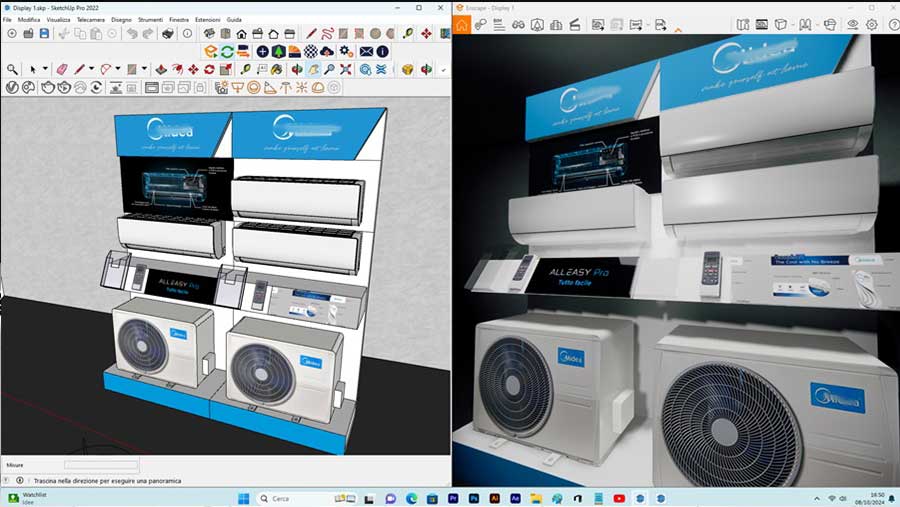Viewport: 900px width, 507px height.
Task: Show hidden system tray icons chevron
Action: click(816, 498)
